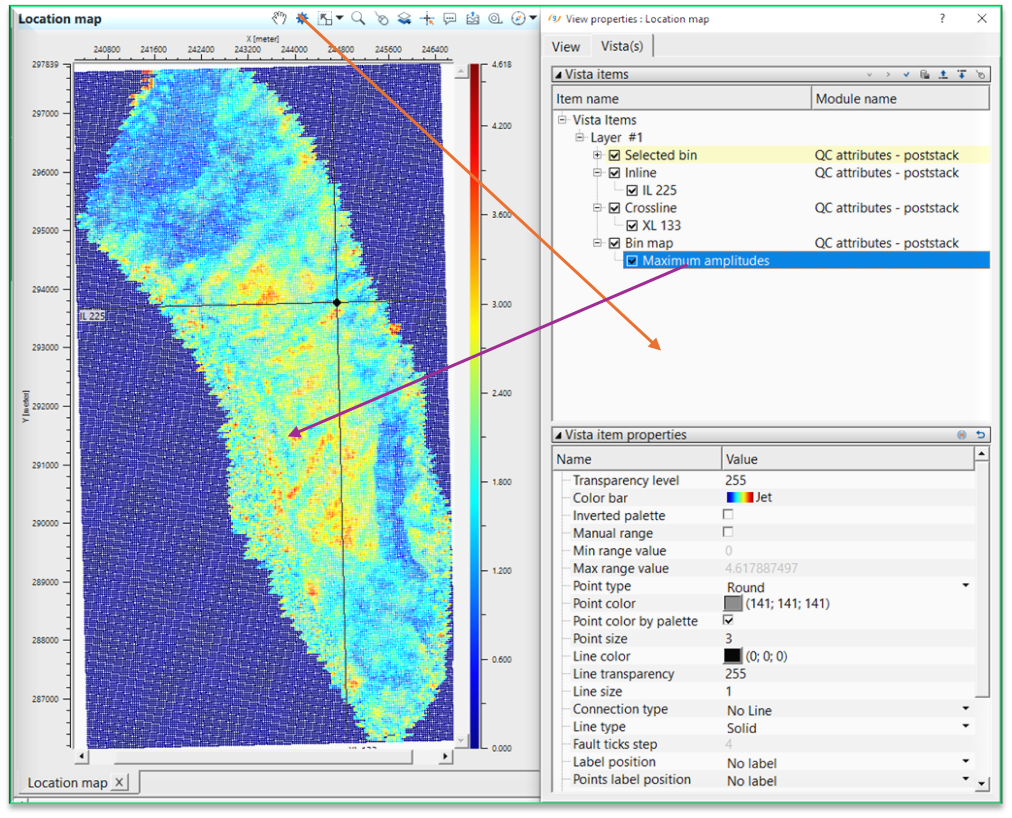Open view properties gear icon
1012x818 pixels.
pos(302,18)
